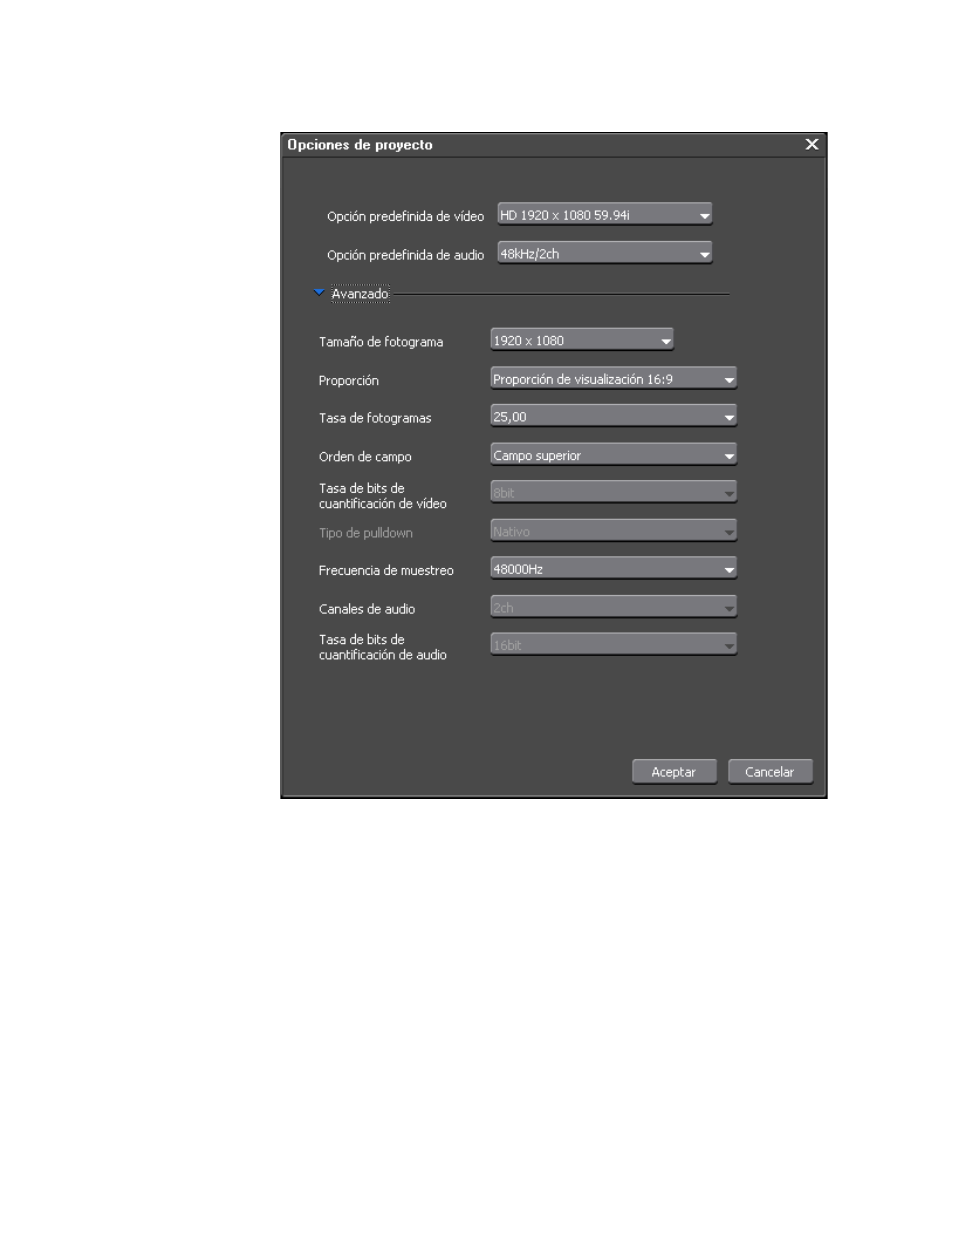Screen dimensions: 954x1235
Task: Open the Opción predefinida de vídeo dropdown
Action: pyautogui.click(x=605, y=215)
